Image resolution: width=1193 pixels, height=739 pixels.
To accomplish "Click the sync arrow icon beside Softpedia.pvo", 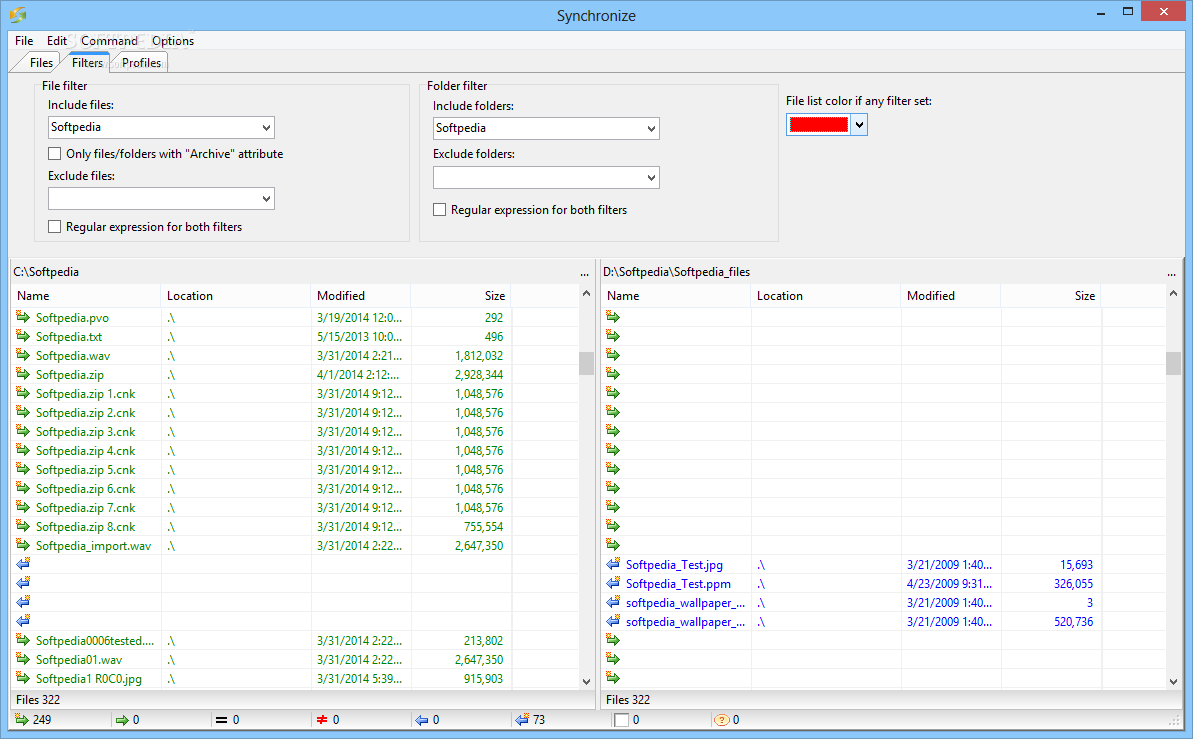I will [x=23, y=317].
